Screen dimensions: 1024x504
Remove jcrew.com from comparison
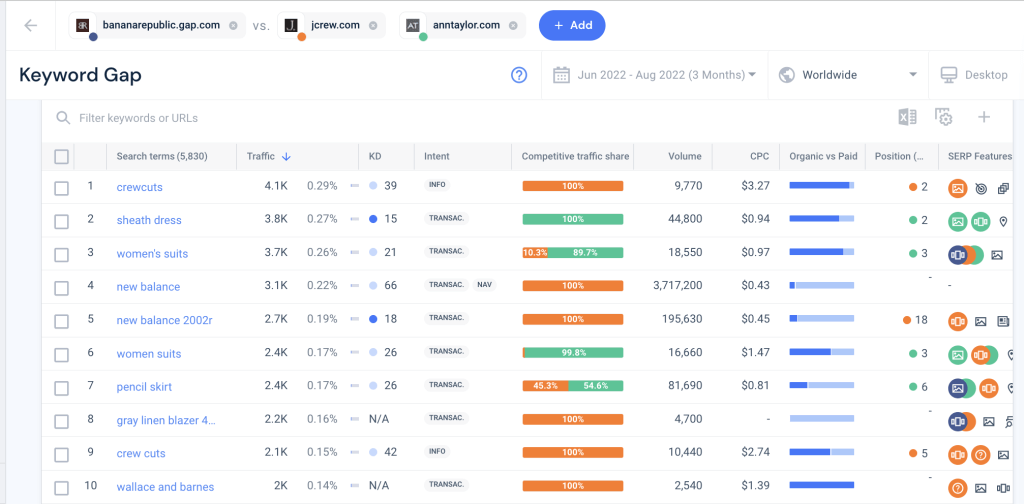[373, 25]
